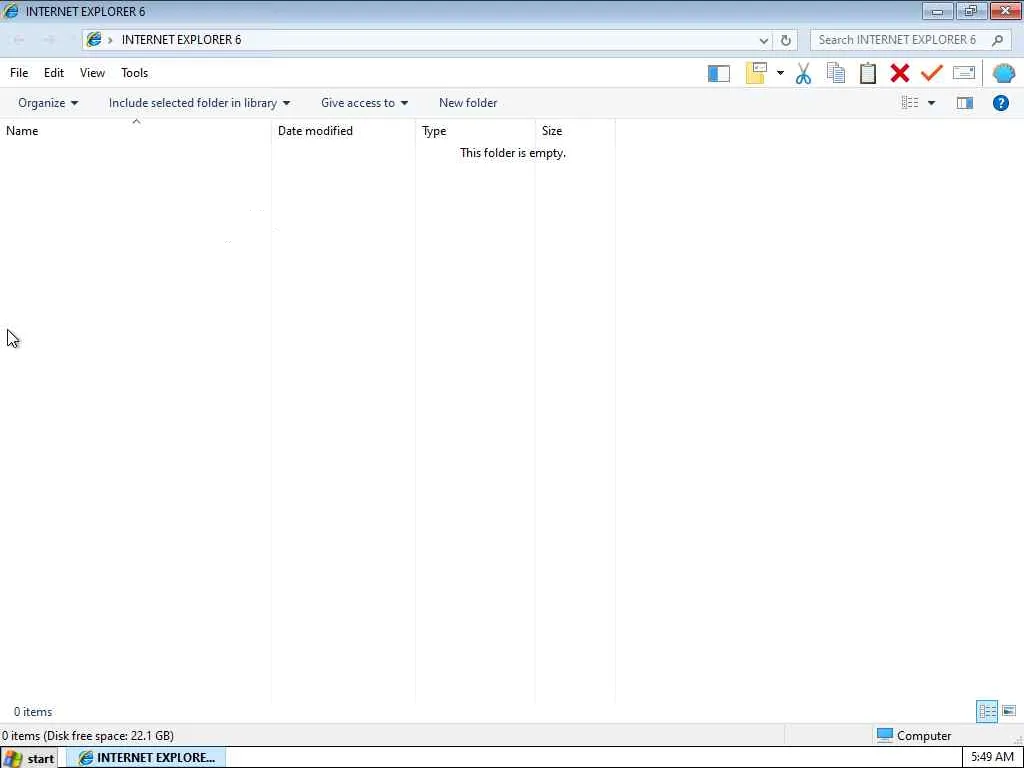Click the New folder button

click(x=468, y=103)
